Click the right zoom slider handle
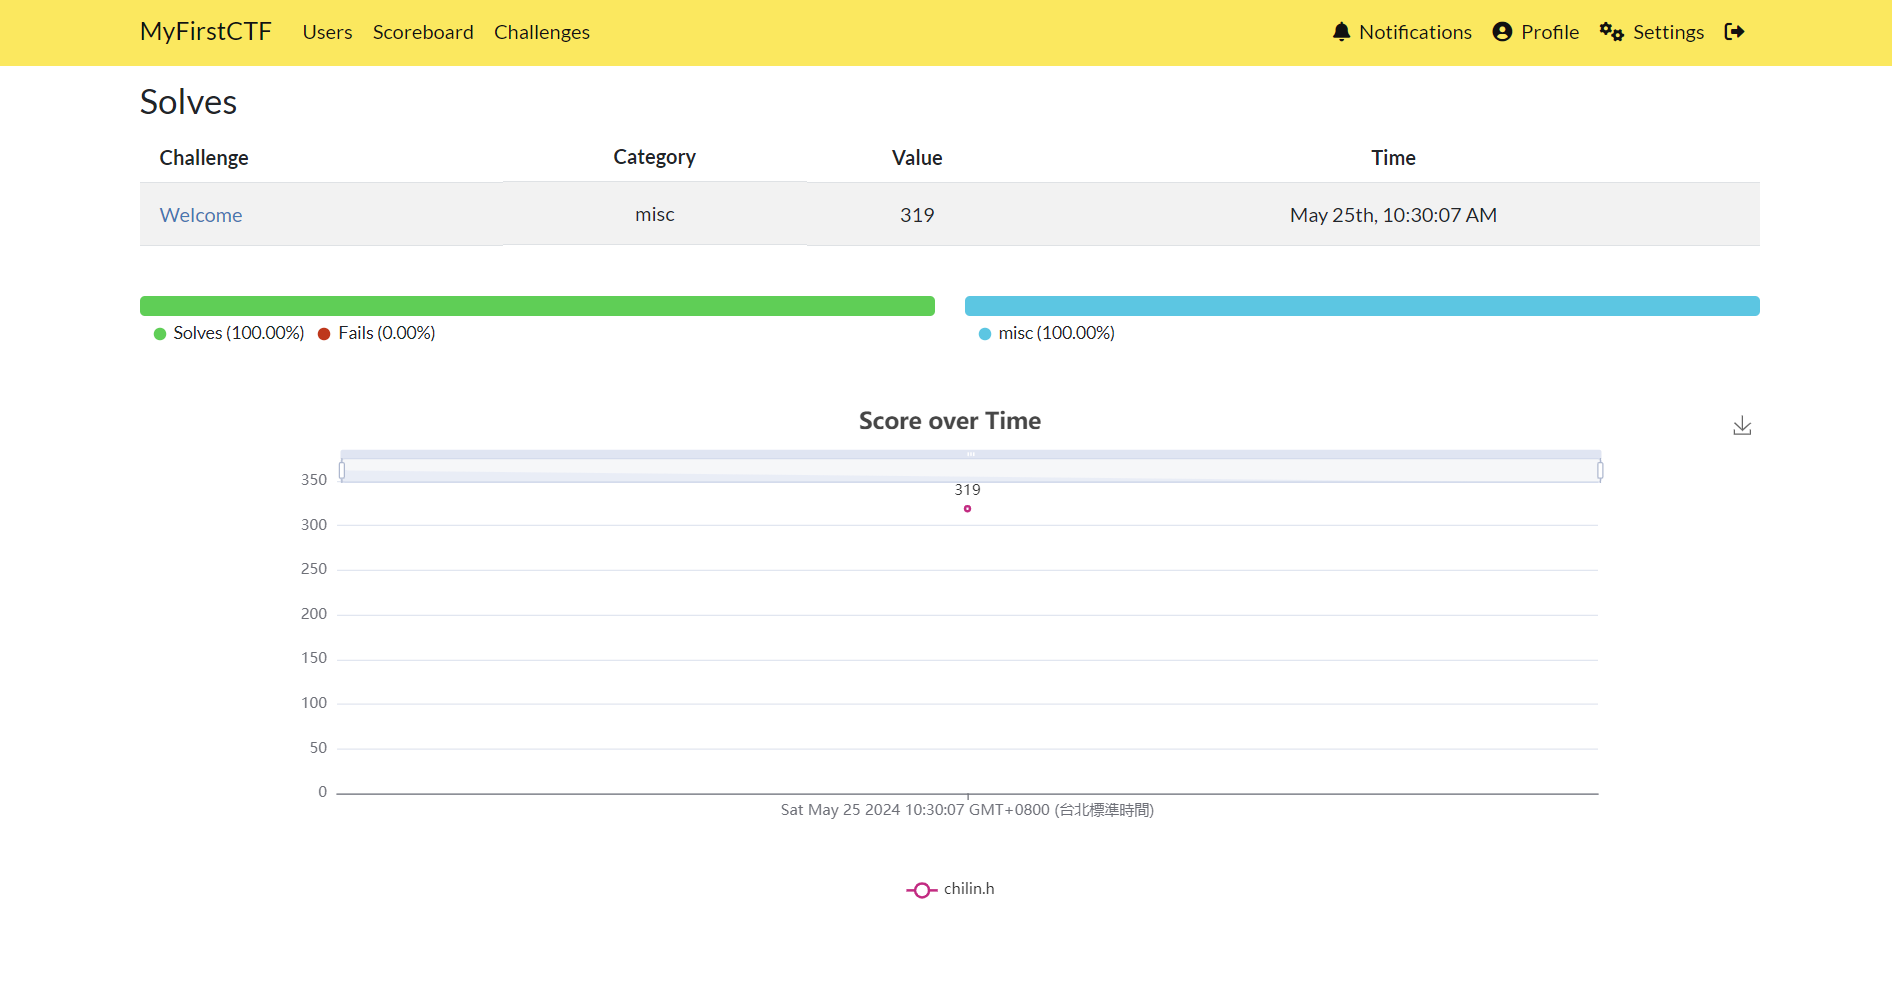Screen dimensions: 1892x981 pyautogui.click(x=1600, y=470)
